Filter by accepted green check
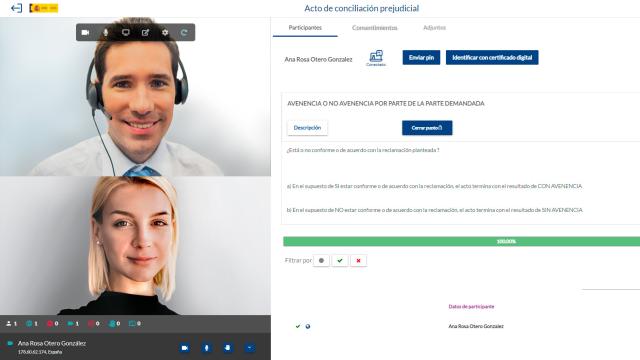Screen dimensions: 640x360 coord(340,260)
